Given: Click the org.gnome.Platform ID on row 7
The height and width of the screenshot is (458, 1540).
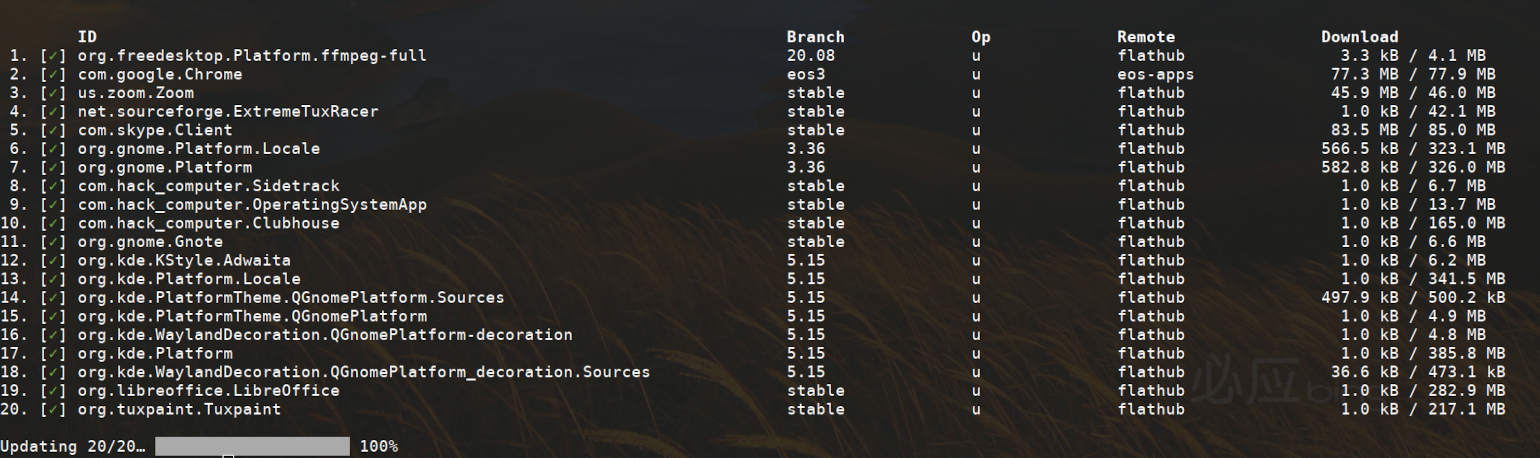Looking at the screenshot, I should click(165, 167).
